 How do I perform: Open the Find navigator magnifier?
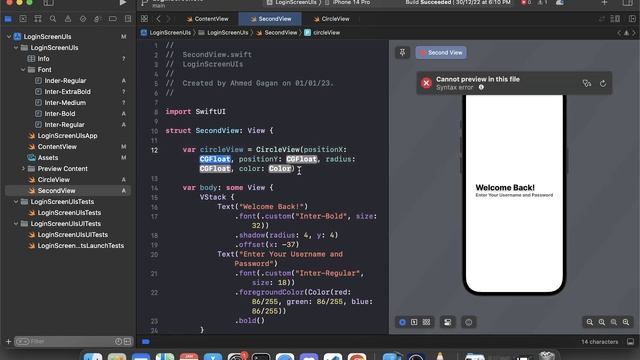53,19
